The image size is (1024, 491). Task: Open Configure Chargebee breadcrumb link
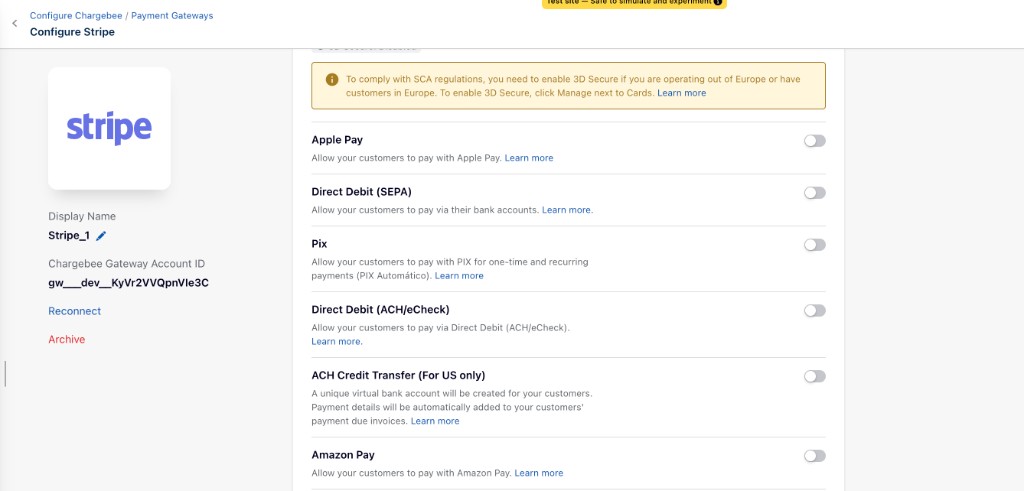coord(76,16)
